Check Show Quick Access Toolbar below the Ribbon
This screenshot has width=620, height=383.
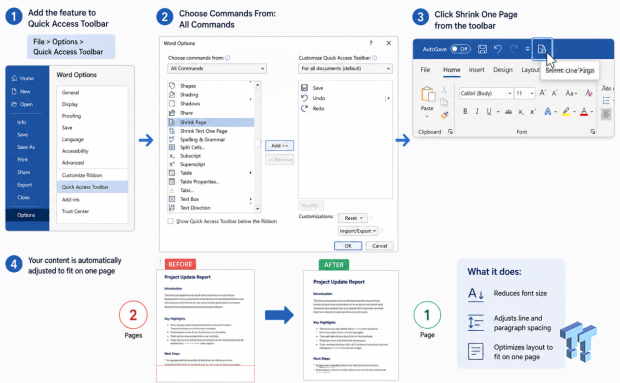click(x=170, y=221)
